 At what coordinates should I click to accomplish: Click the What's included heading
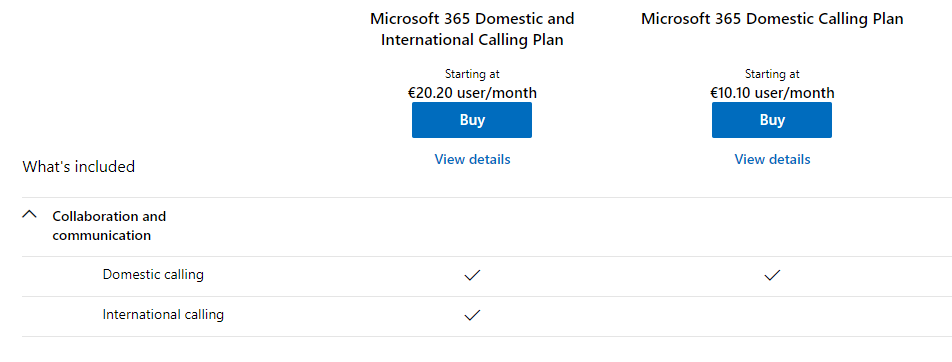coord(78,166)
